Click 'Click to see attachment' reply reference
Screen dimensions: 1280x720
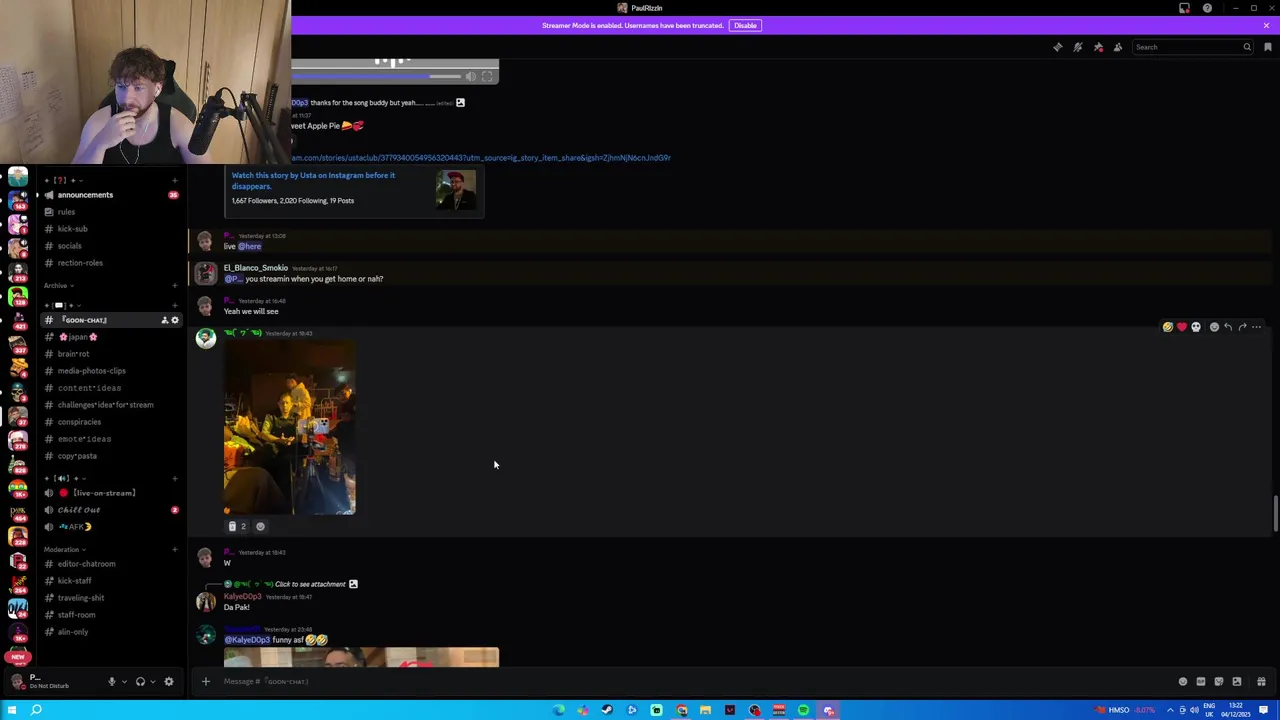coord(310,584)
